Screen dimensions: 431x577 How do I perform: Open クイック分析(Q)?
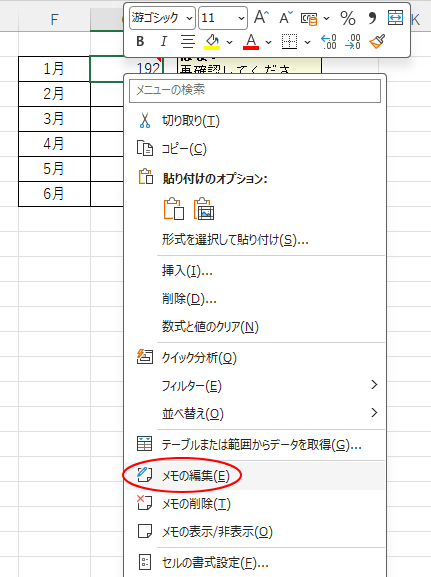tap(255, 357)
